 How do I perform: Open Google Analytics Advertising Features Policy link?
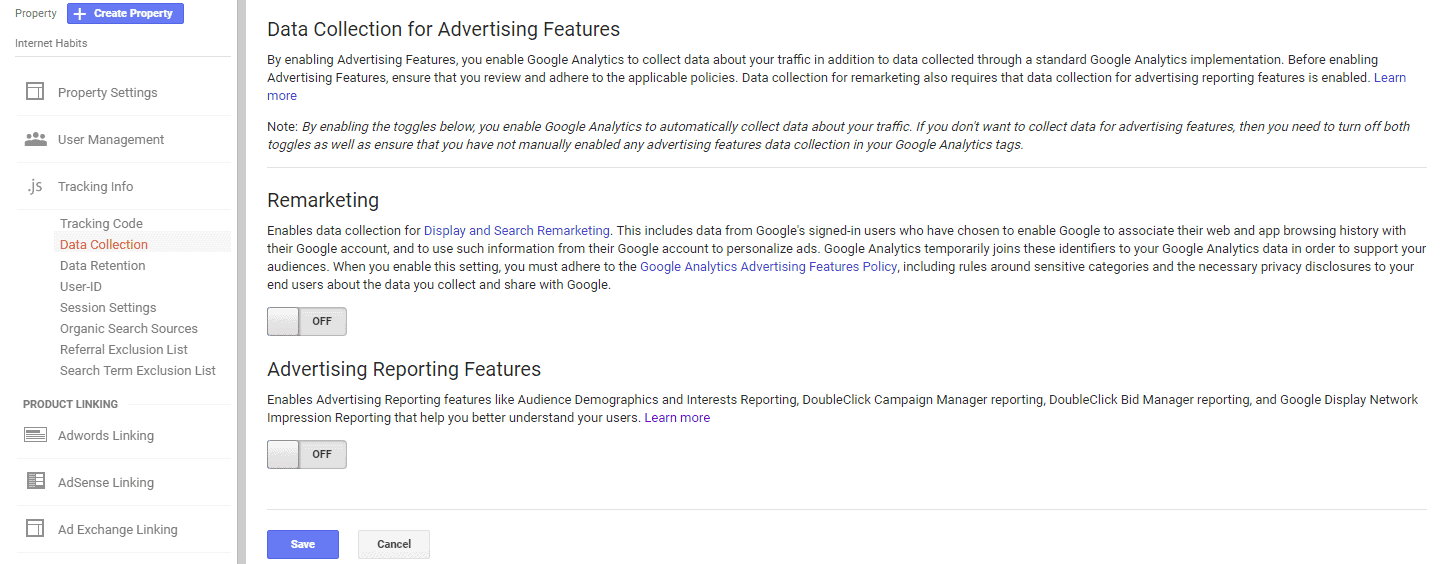(768, 267)
